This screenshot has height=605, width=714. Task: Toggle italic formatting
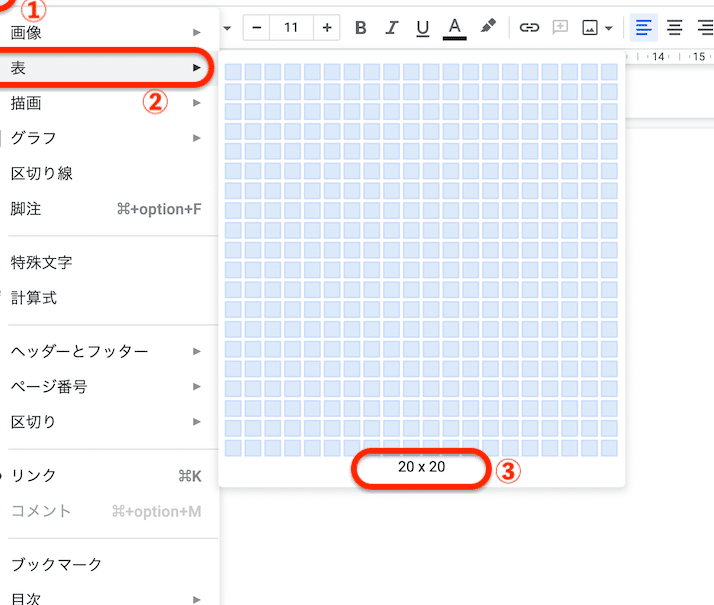click(x=391, y=28)
